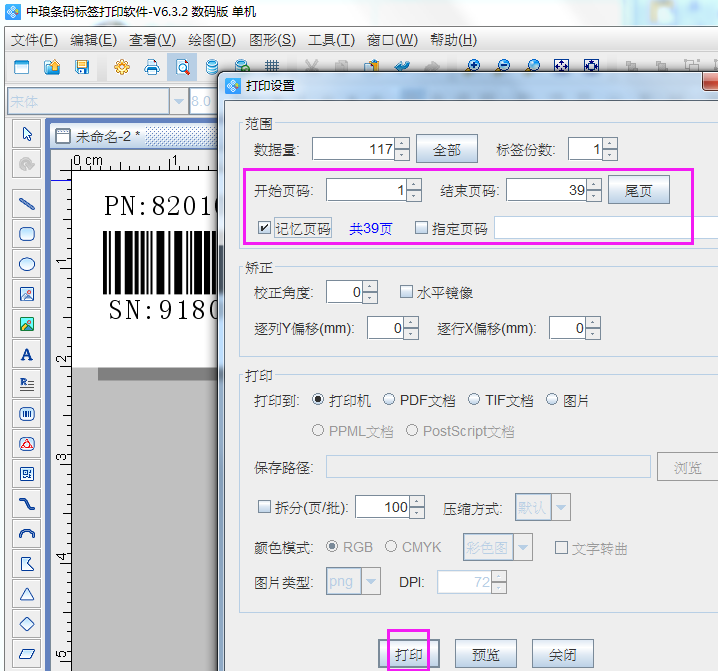Choose the ellipse shape tool
This screenshot has height=671, width=718.
27,264
